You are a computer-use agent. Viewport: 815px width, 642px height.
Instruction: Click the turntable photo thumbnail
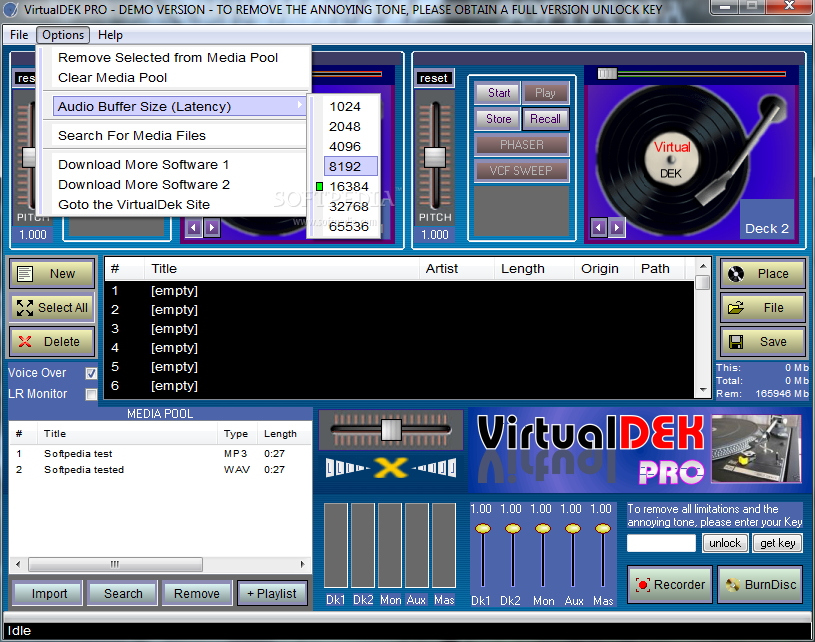[756, 449]
